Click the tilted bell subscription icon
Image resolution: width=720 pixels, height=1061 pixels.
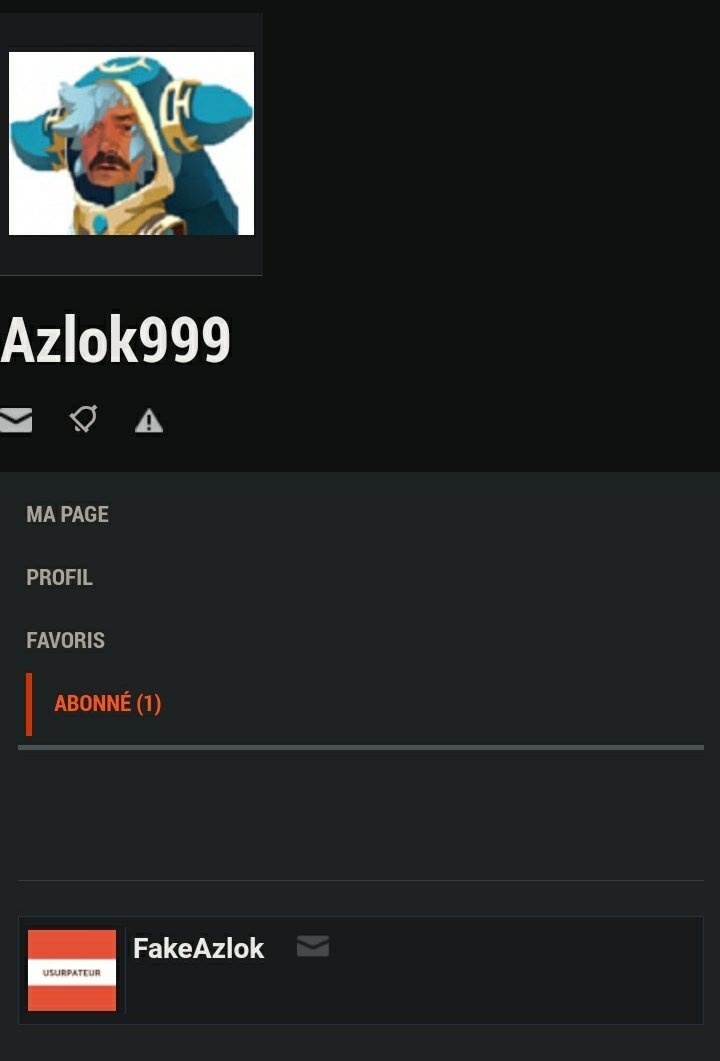(84, 419)
